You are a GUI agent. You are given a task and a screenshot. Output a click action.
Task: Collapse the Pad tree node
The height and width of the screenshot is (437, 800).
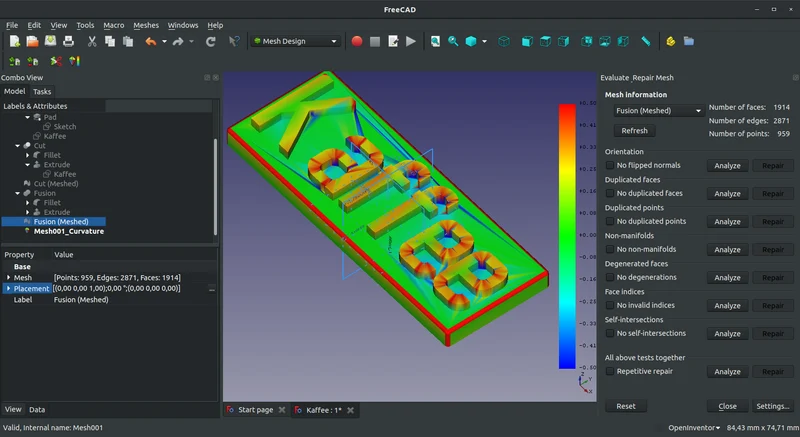click(28, 117)
